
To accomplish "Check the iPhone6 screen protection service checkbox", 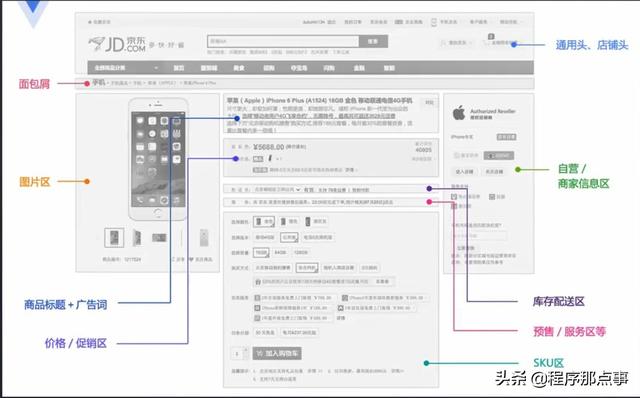I will [345, 298].
